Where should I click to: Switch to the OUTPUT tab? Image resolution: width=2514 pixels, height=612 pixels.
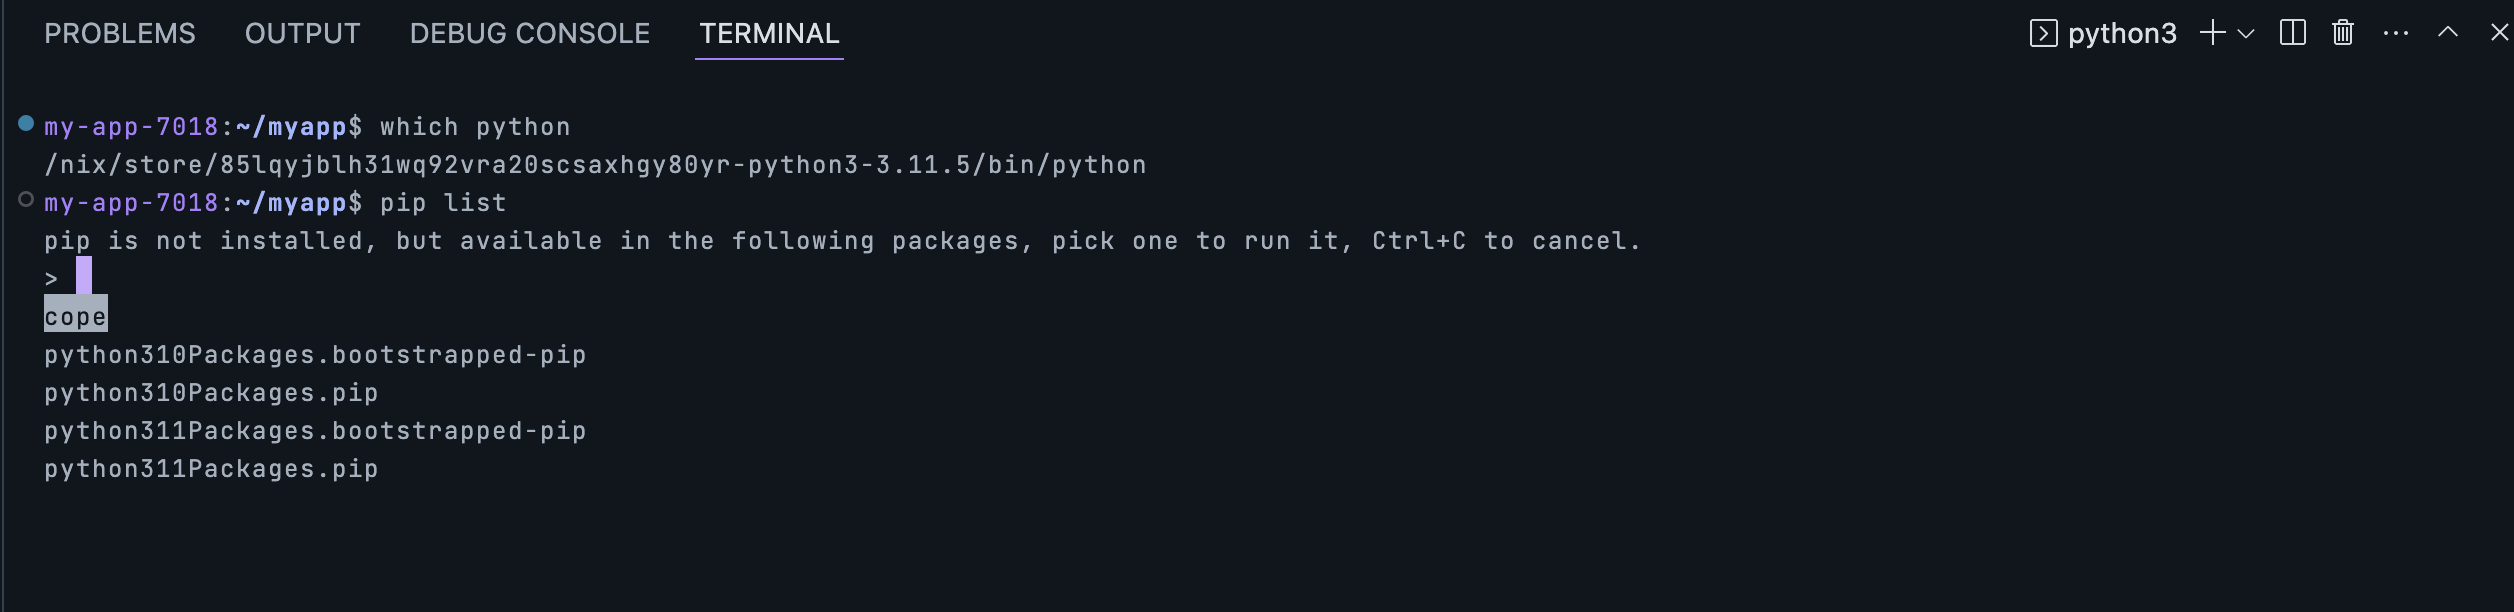tap(302, 33)
